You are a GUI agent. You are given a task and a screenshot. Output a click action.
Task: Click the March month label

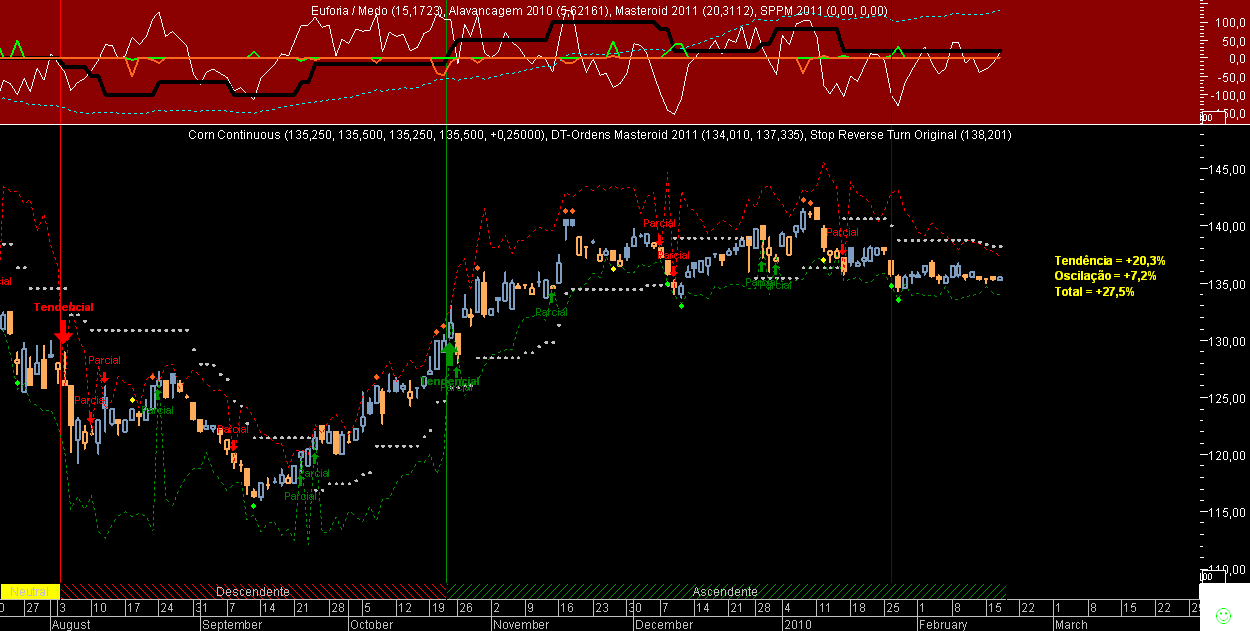(1071, 624)
